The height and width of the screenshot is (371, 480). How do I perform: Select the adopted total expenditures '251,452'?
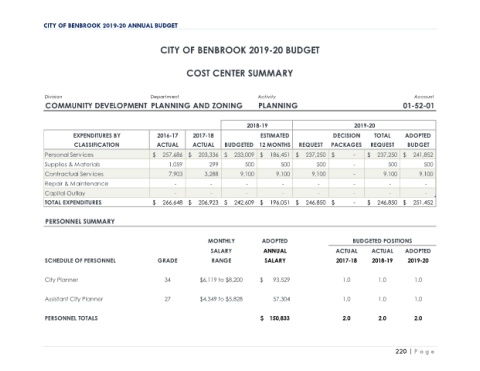click(x=423, y=202)
